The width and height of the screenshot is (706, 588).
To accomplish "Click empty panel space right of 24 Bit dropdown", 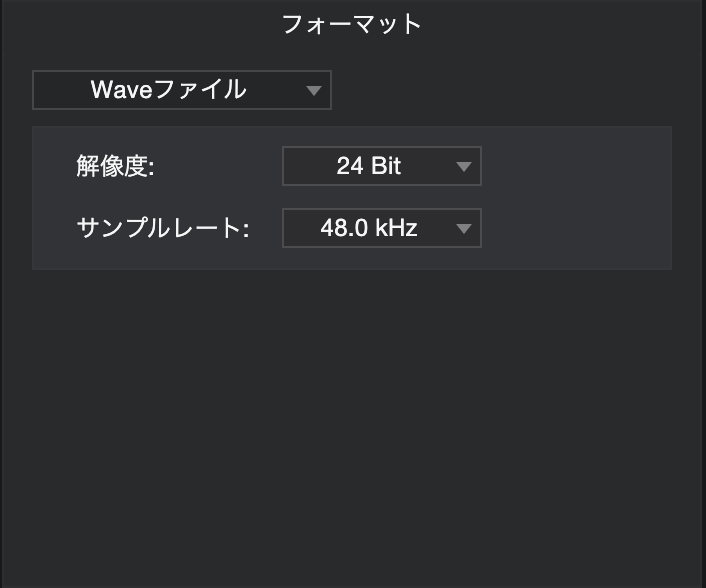I will (575, 166).
